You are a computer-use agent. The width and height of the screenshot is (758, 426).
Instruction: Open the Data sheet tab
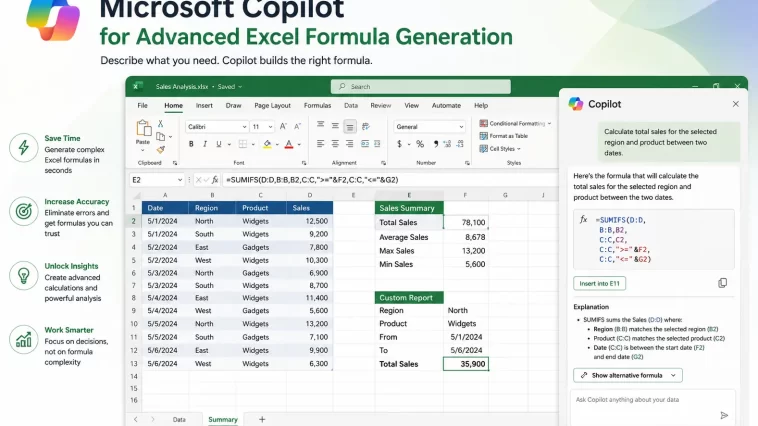click(179, 419)
